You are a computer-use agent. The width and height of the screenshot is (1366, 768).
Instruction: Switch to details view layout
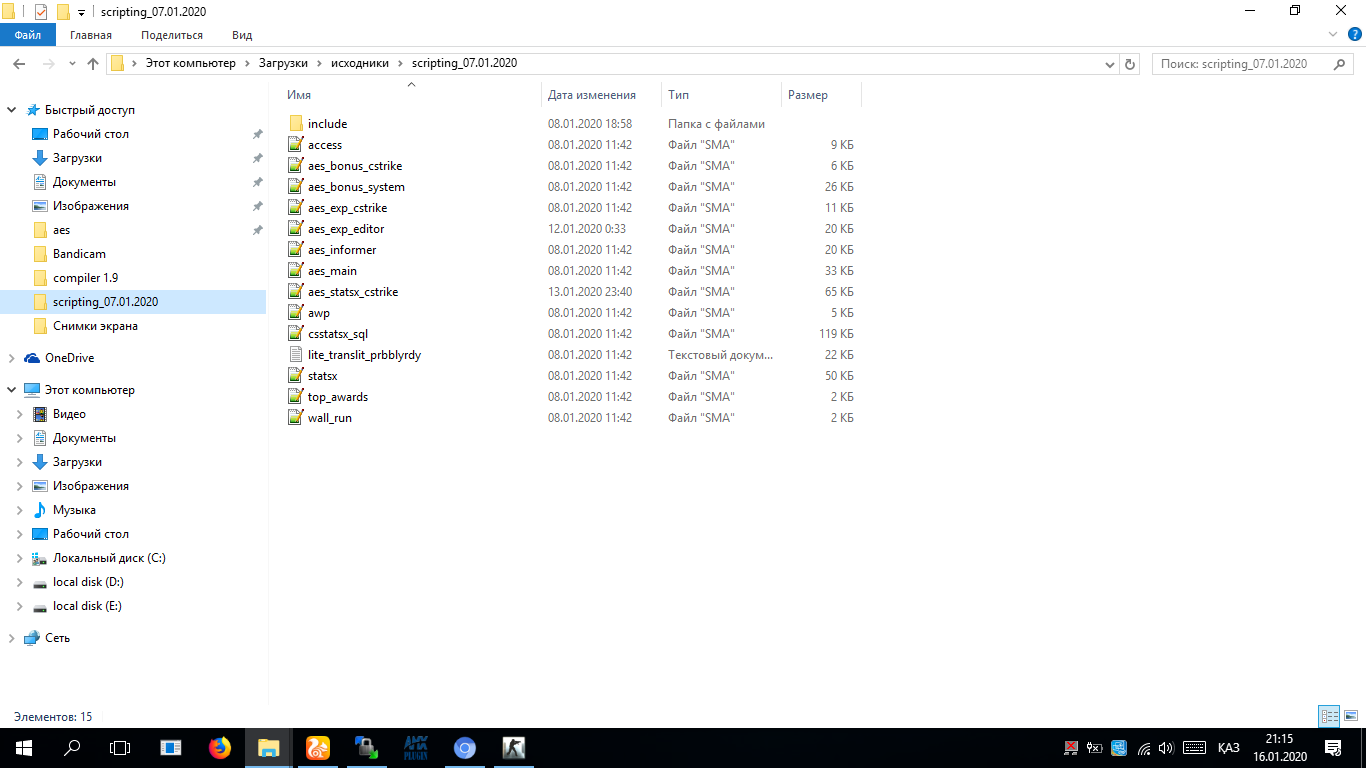(x=1329, y=716)
